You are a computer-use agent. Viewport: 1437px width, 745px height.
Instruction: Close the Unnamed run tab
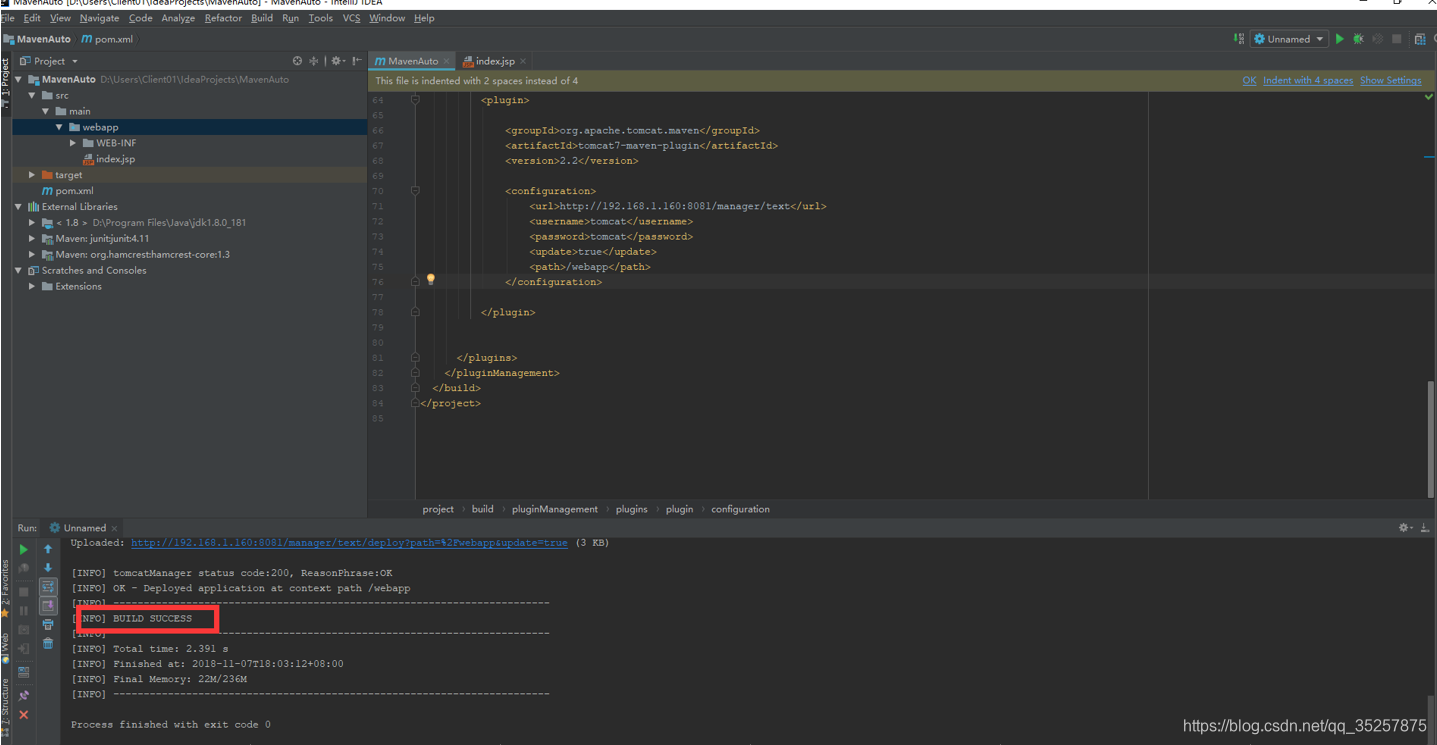pos(114,528)
